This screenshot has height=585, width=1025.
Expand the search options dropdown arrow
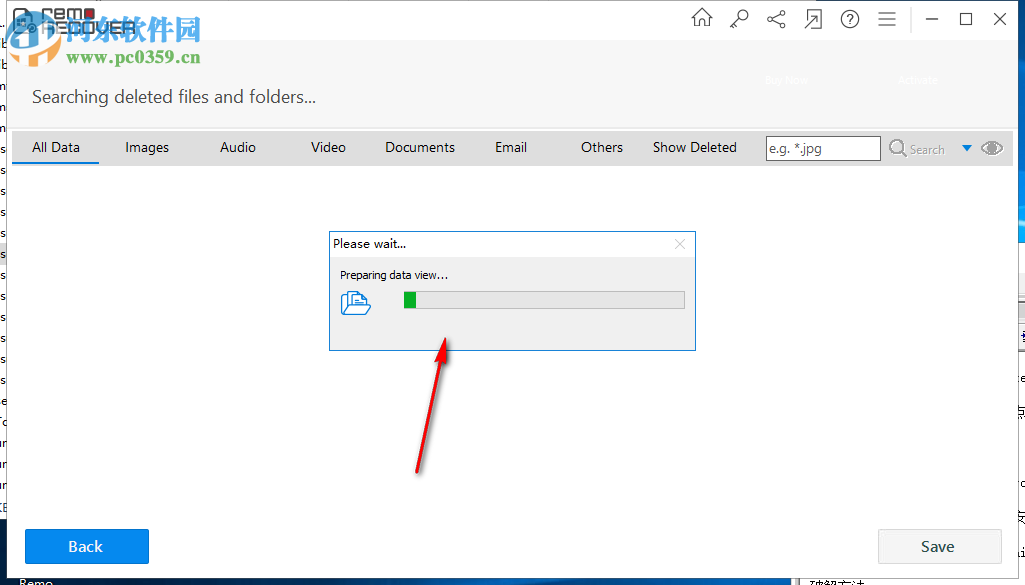967,148
